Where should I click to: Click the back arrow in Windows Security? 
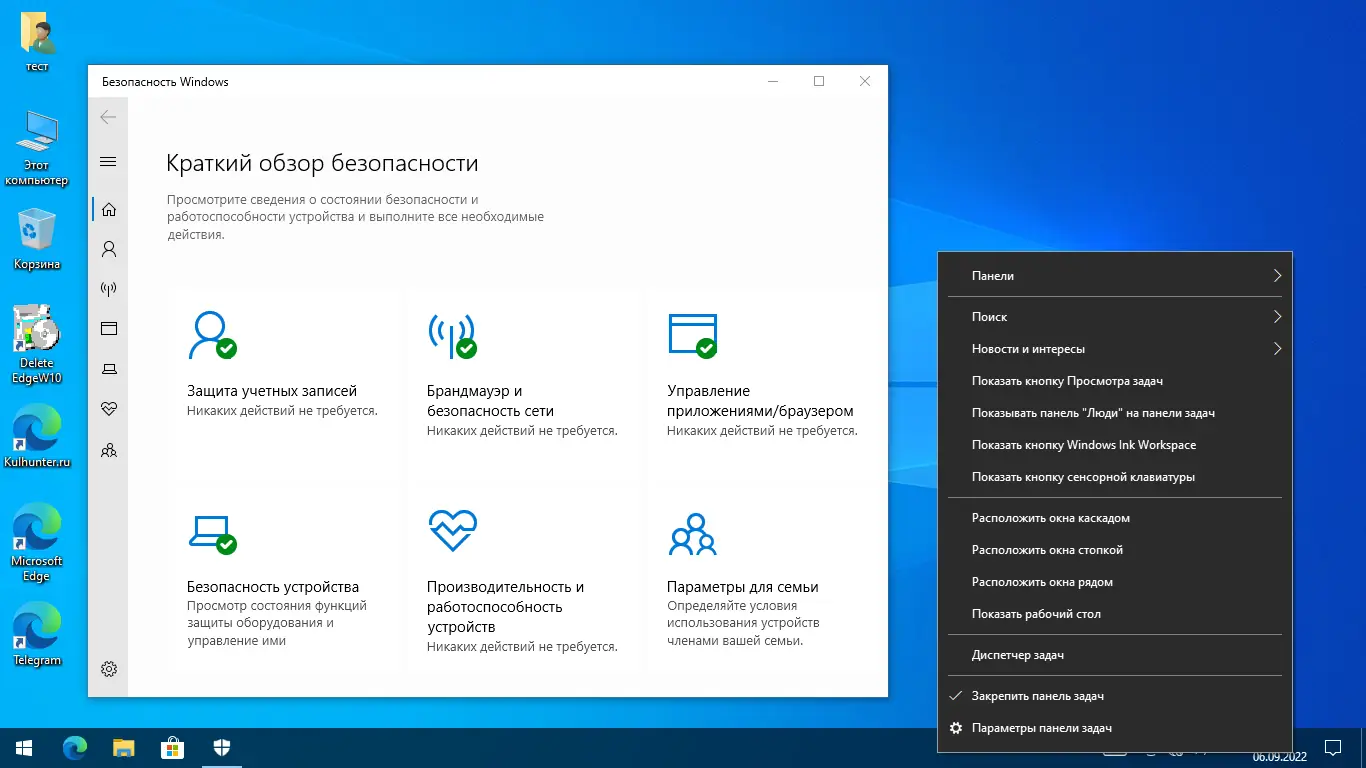point(108,117)
